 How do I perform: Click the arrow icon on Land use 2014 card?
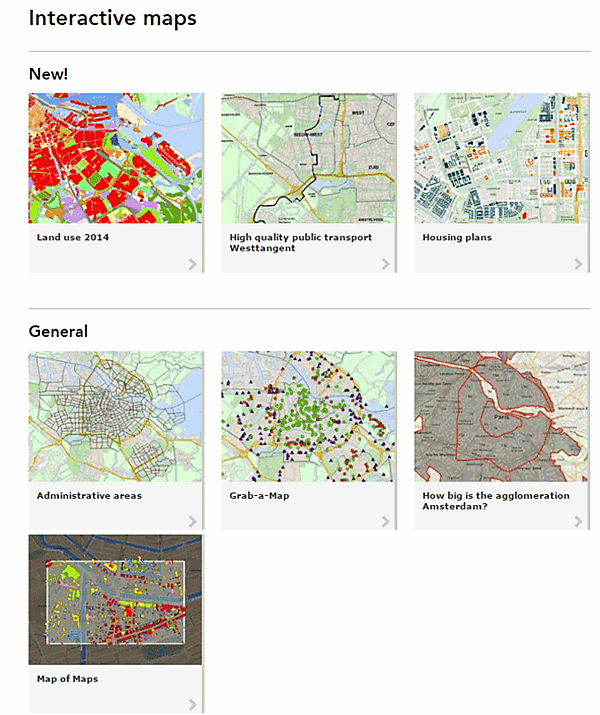[x=192, y=264]
